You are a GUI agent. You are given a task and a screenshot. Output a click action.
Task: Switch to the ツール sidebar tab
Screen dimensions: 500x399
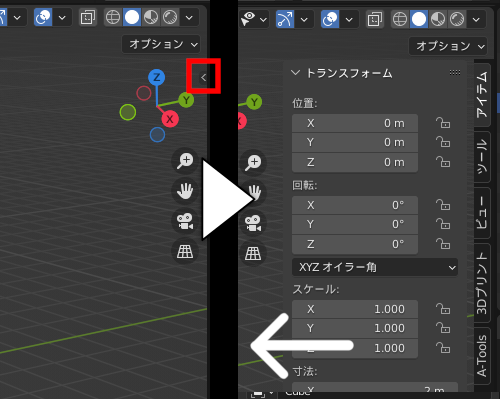click(482, 157)
